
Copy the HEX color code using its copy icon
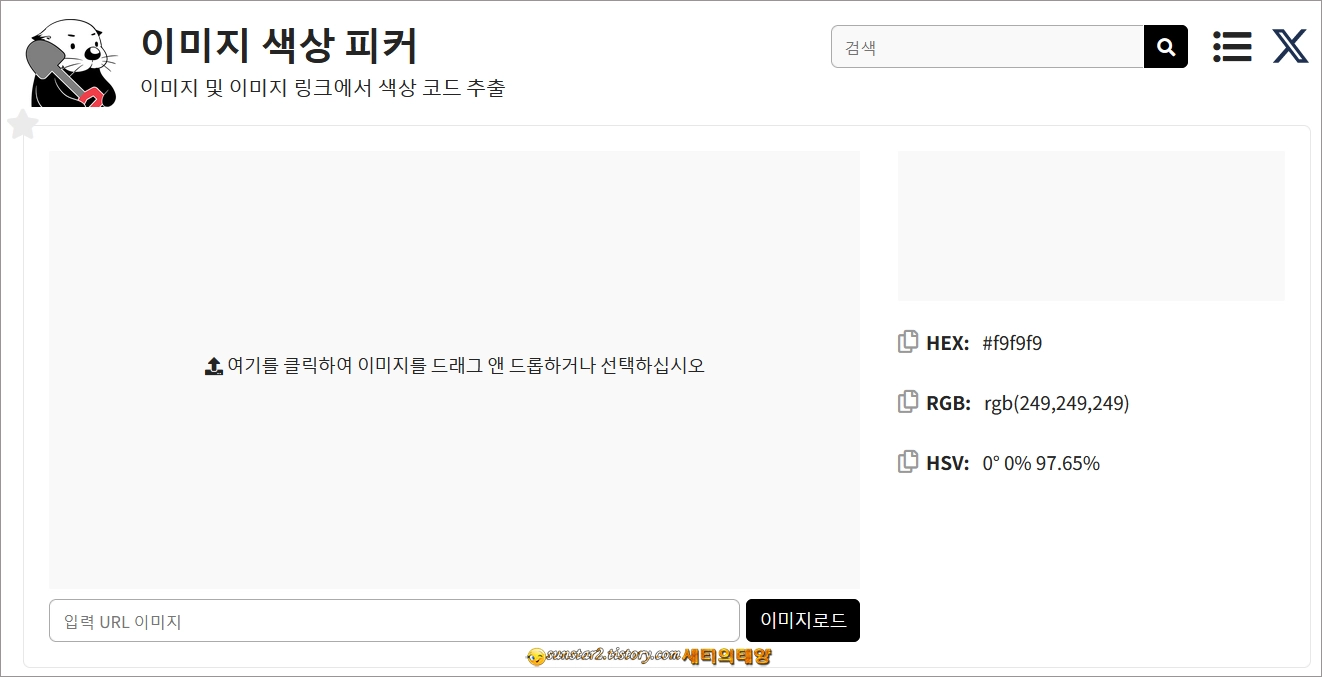point(907,342)
